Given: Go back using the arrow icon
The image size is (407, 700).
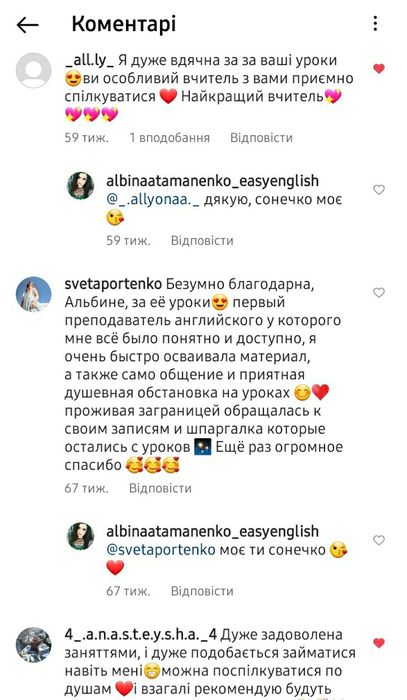Looking at the screenshot, I should [x=27, y=25].
